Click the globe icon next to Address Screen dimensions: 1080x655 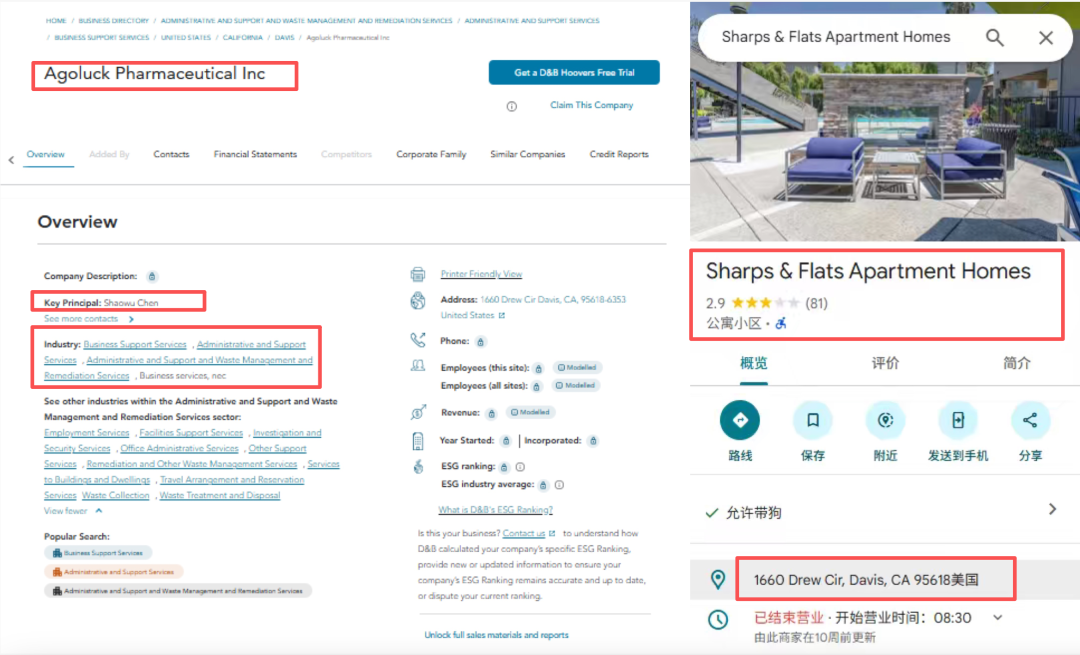point(418,301)
